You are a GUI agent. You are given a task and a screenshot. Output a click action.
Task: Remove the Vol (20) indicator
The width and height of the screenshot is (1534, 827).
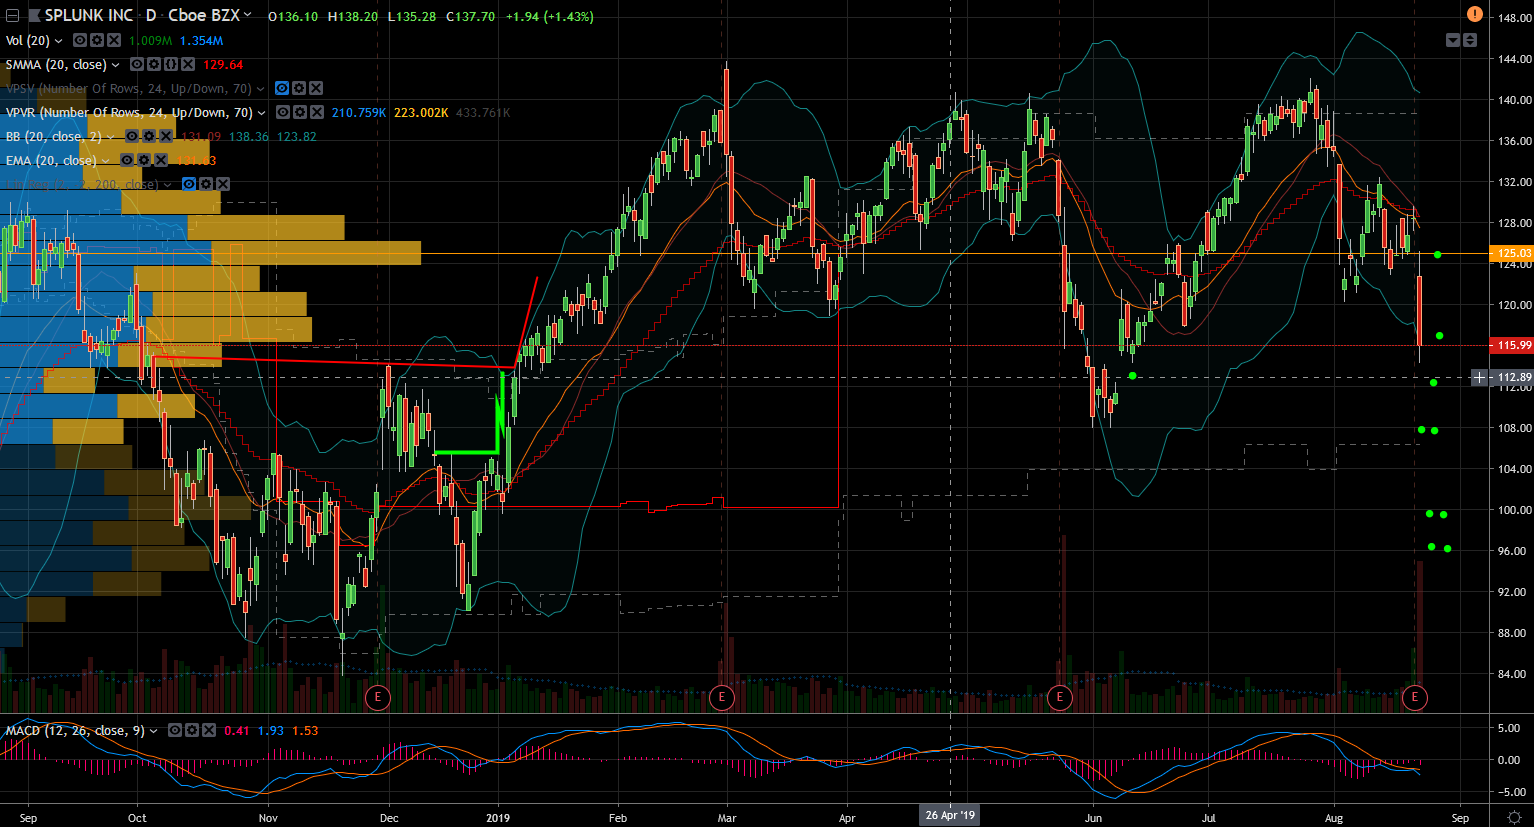tap(114, 40)
